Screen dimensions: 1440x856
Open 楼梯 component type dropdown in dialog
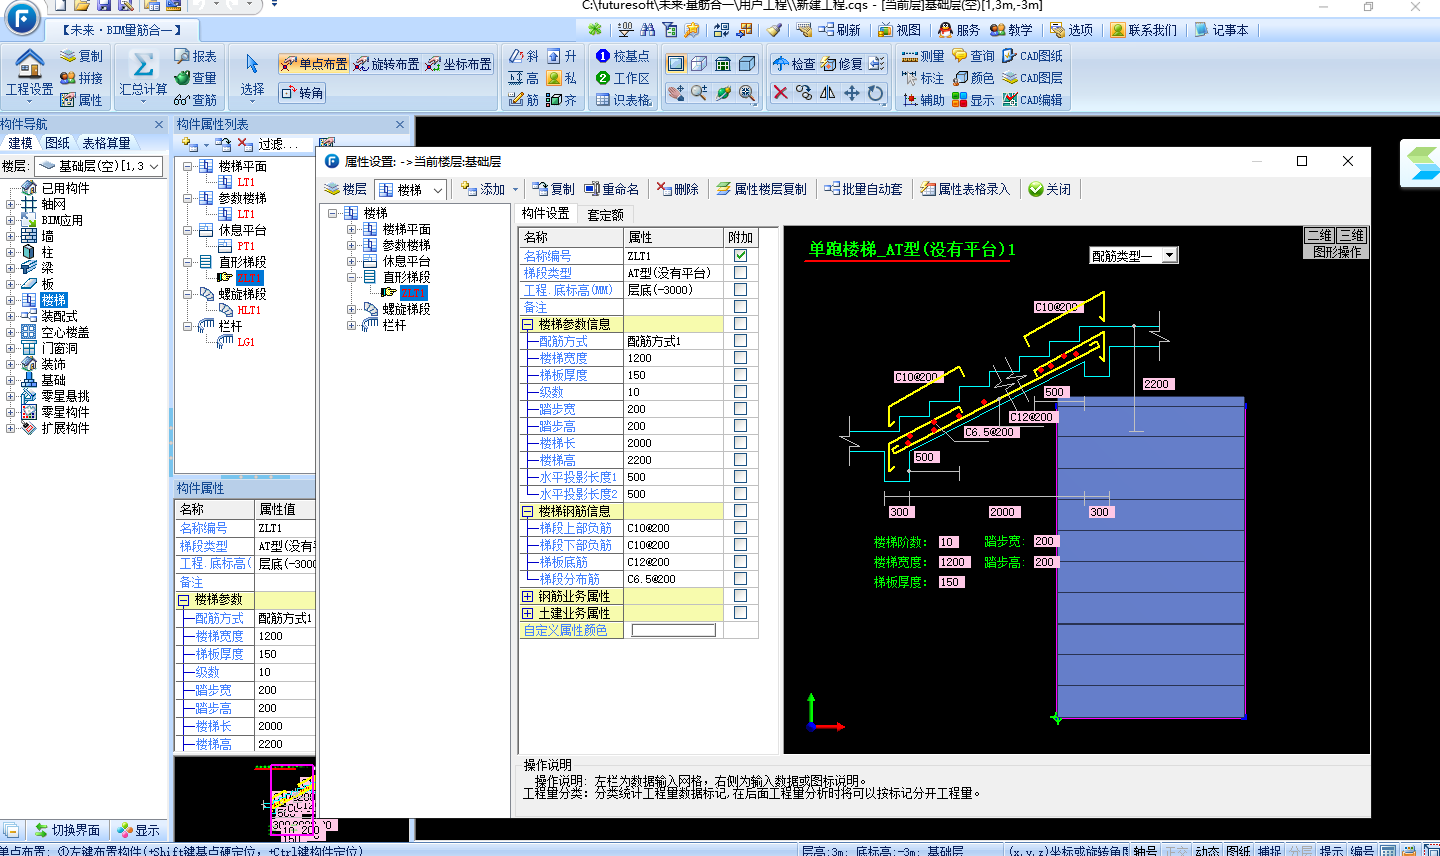[x=410, y=189]
